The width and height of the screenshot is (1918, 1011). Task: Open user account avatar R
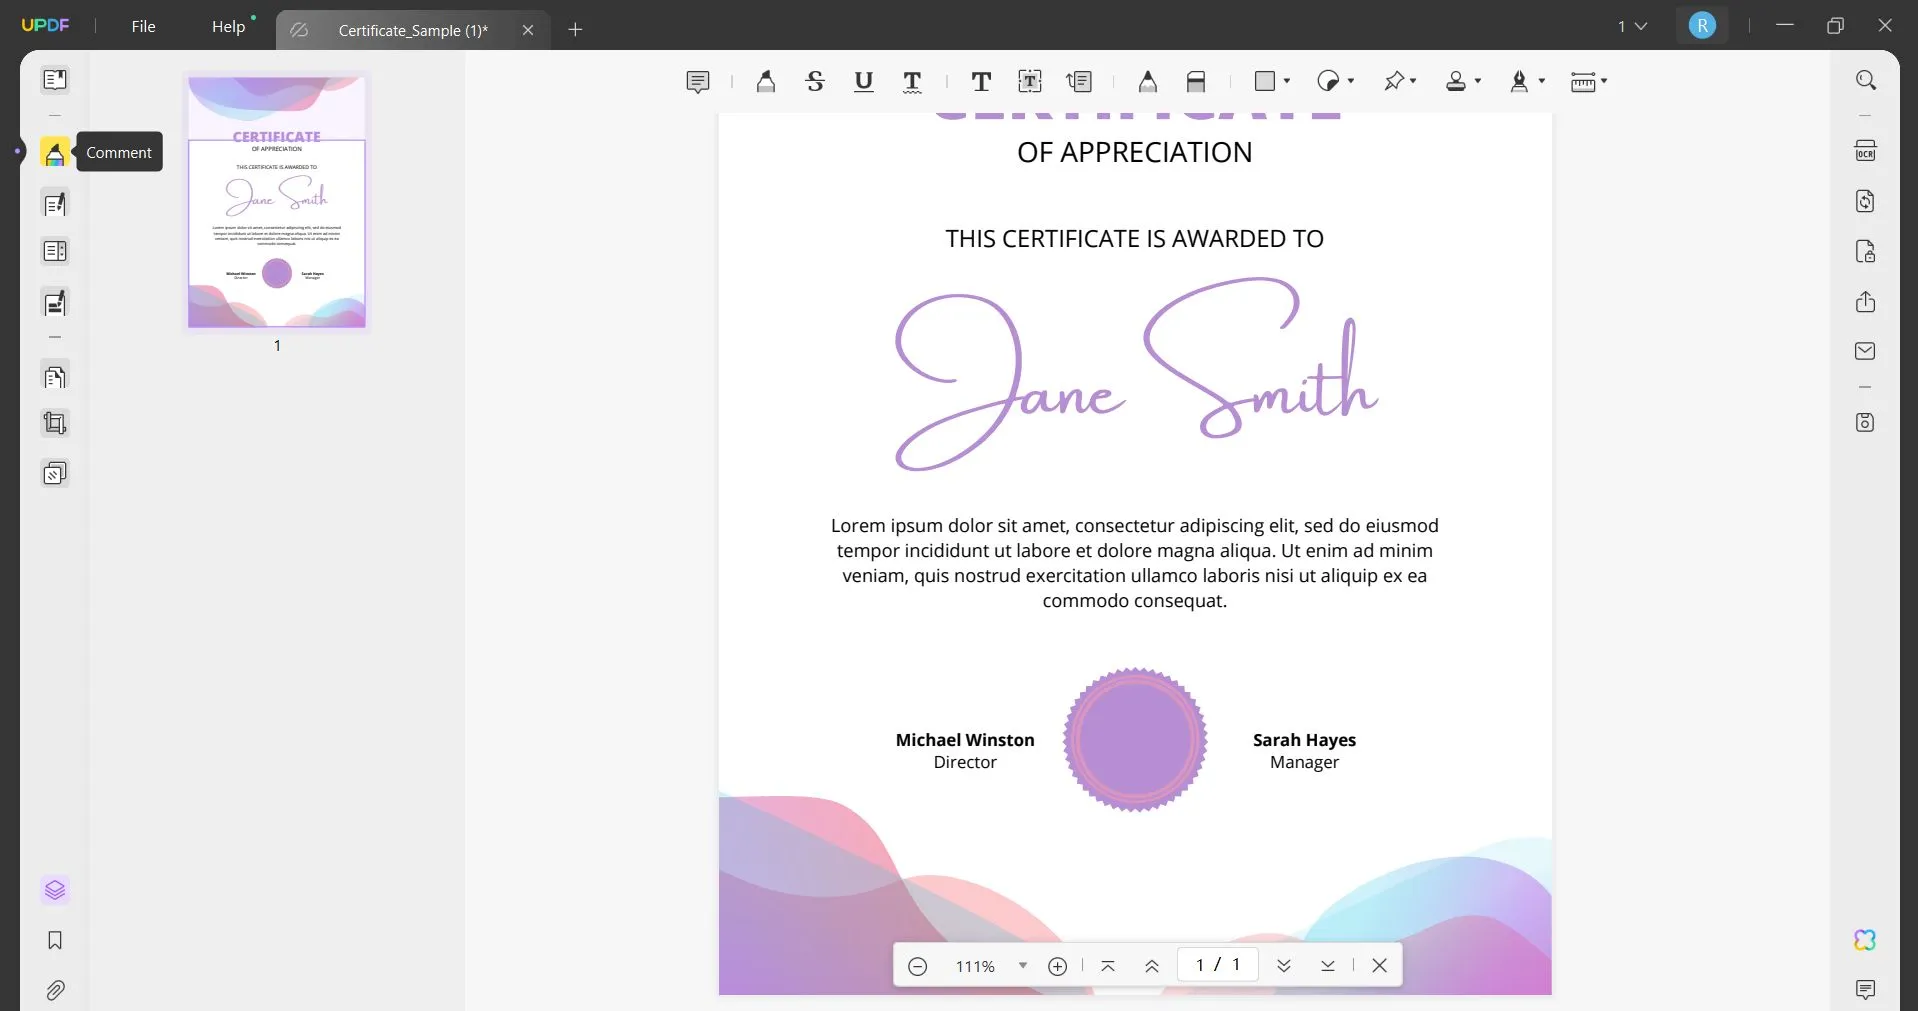1702,26
